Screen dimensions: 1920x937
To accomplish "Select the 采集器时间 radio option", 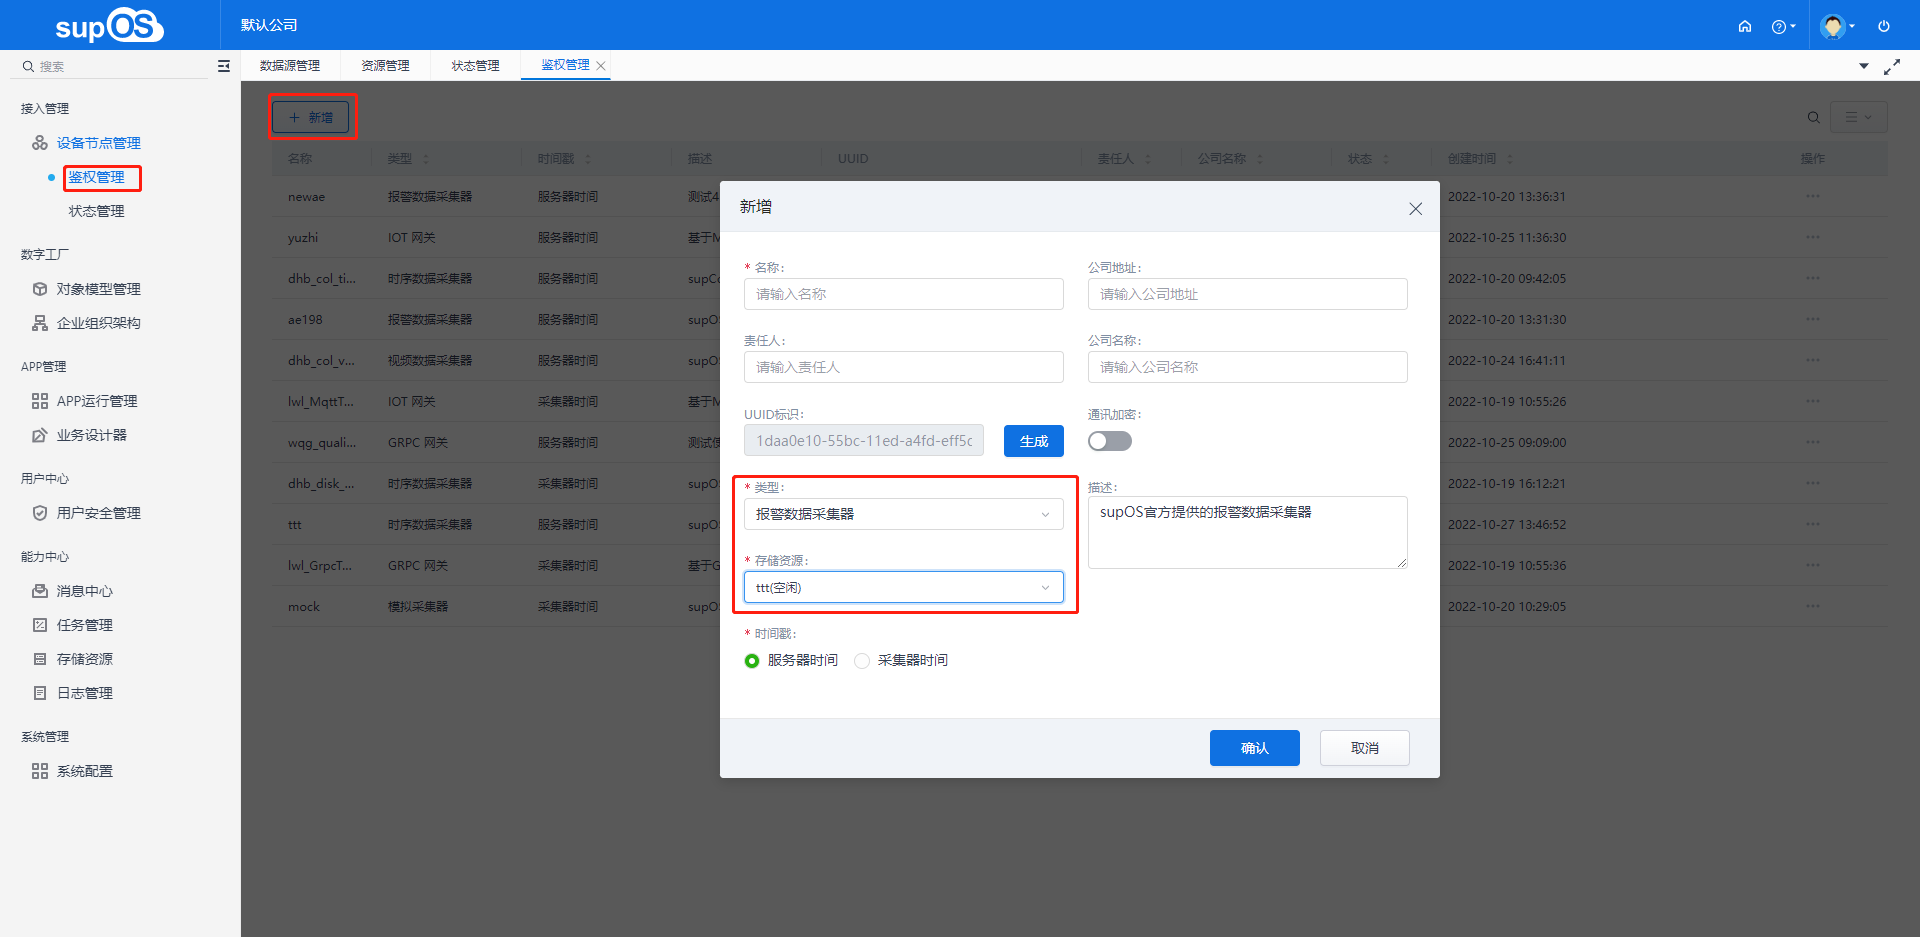I will (862, 661).
